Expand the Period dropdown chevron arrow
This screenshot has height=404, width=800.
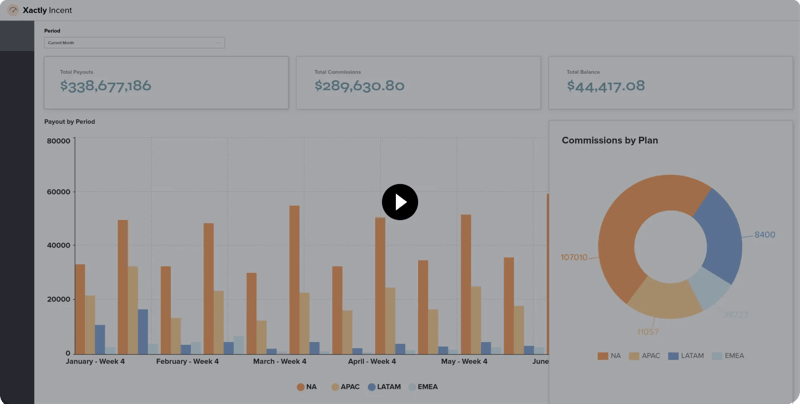pyautogui.click(x=218, y=43)
